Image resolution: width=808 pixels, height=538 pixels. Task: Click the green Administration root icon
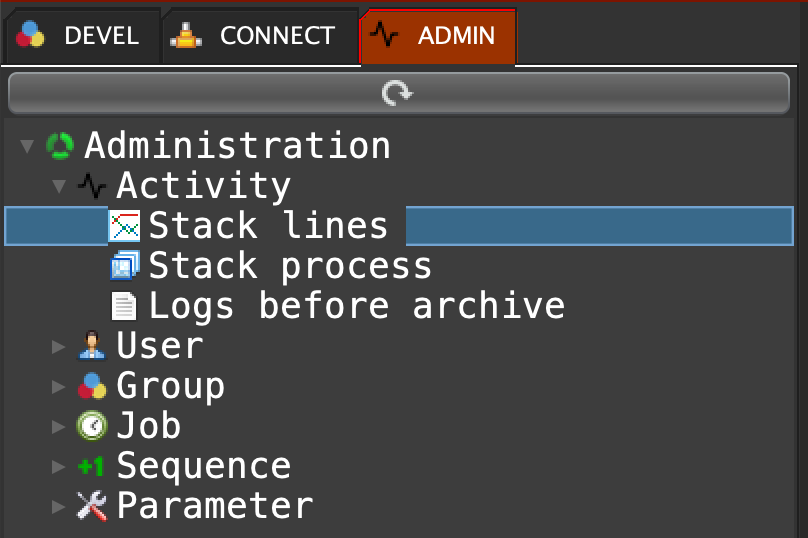click(60, 146)
